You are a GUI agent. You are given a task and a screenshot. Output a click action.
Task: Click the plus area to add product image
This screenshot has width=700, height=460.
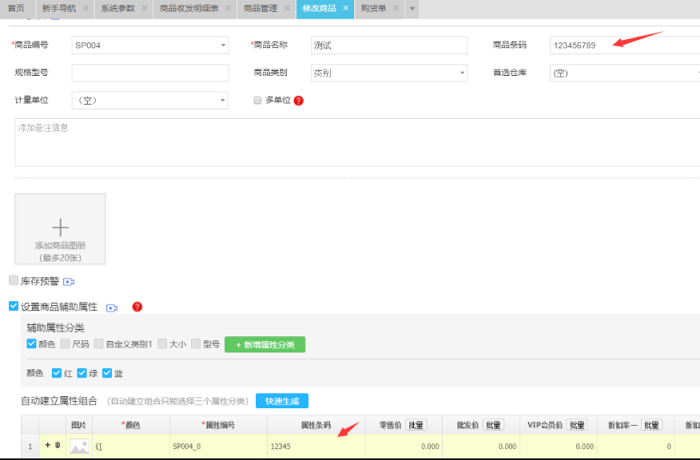coord(60,227)
